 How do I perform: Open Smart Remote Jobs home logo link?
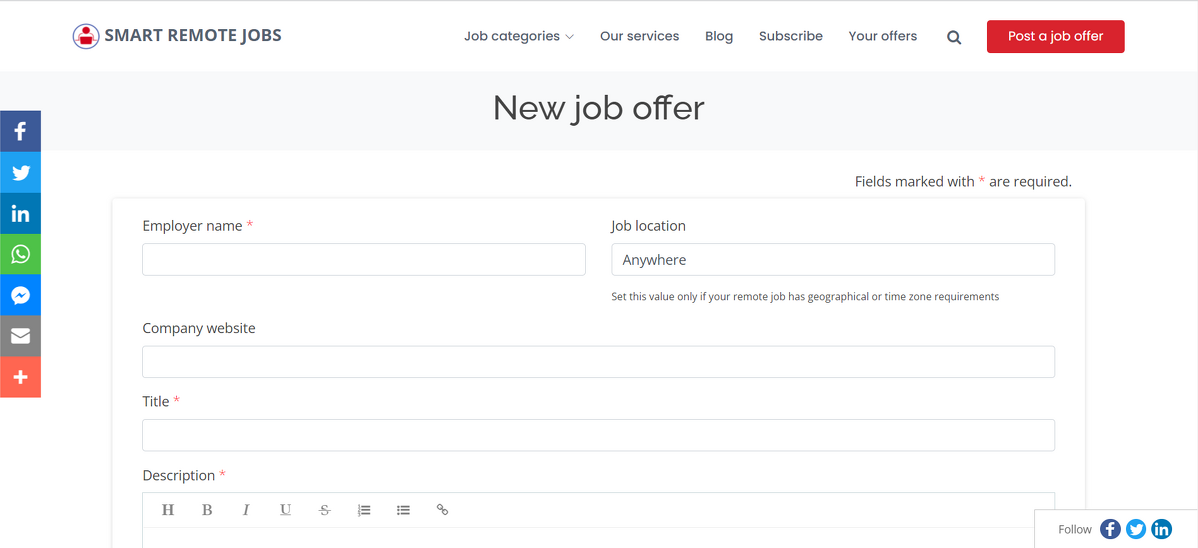coord(177,36)
